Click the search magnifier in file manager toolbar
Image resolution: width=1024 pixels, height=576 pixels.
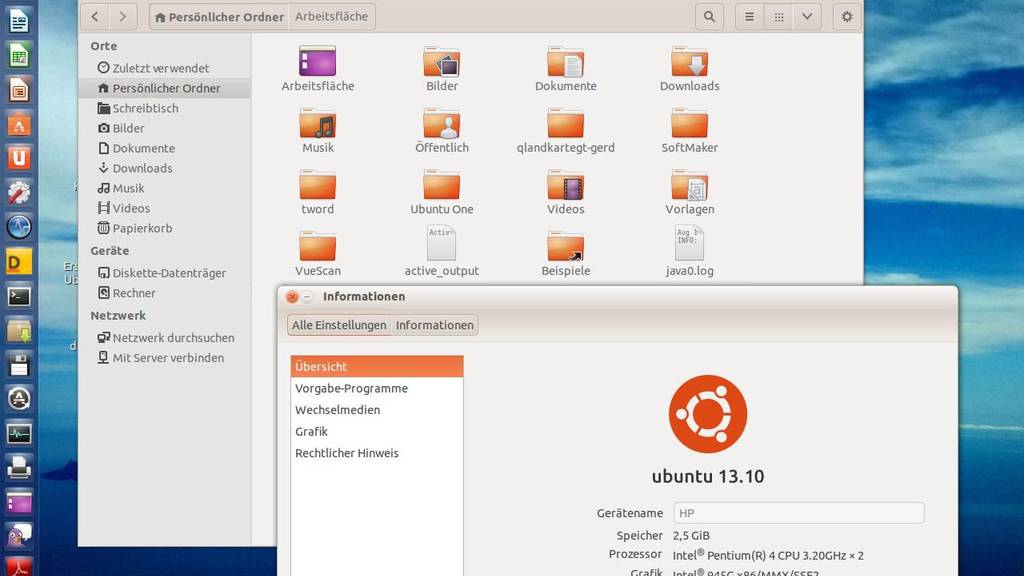coord(709,17)
